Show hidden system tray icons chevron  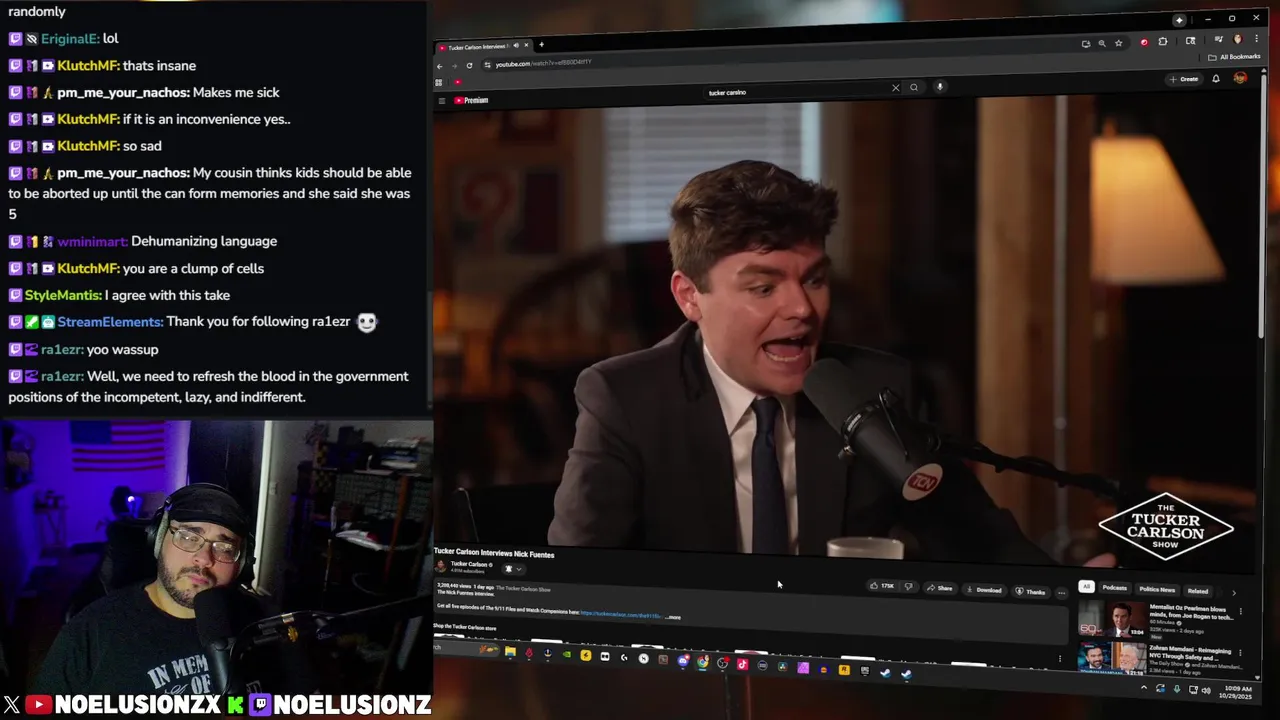(x=1144, y=687)
